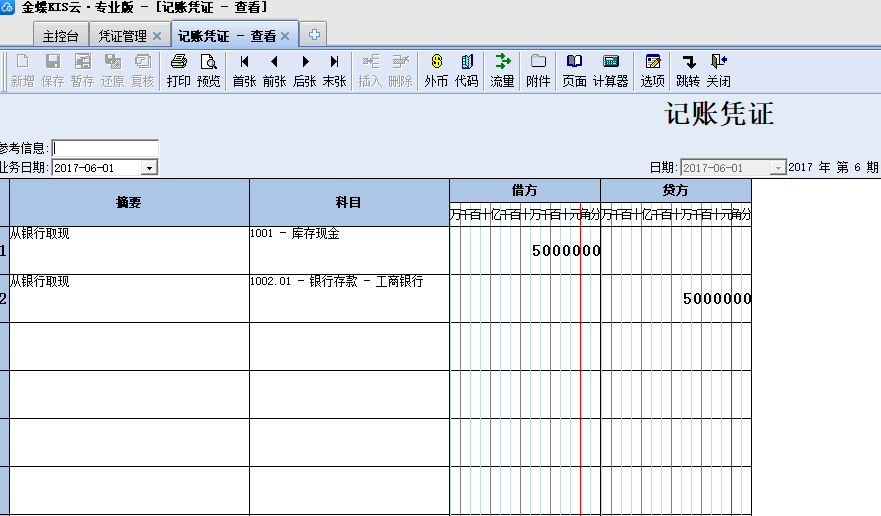881x516 pixels.
Task: Click the 业务日期 value 2017-06-01
Action: (84, 168)
